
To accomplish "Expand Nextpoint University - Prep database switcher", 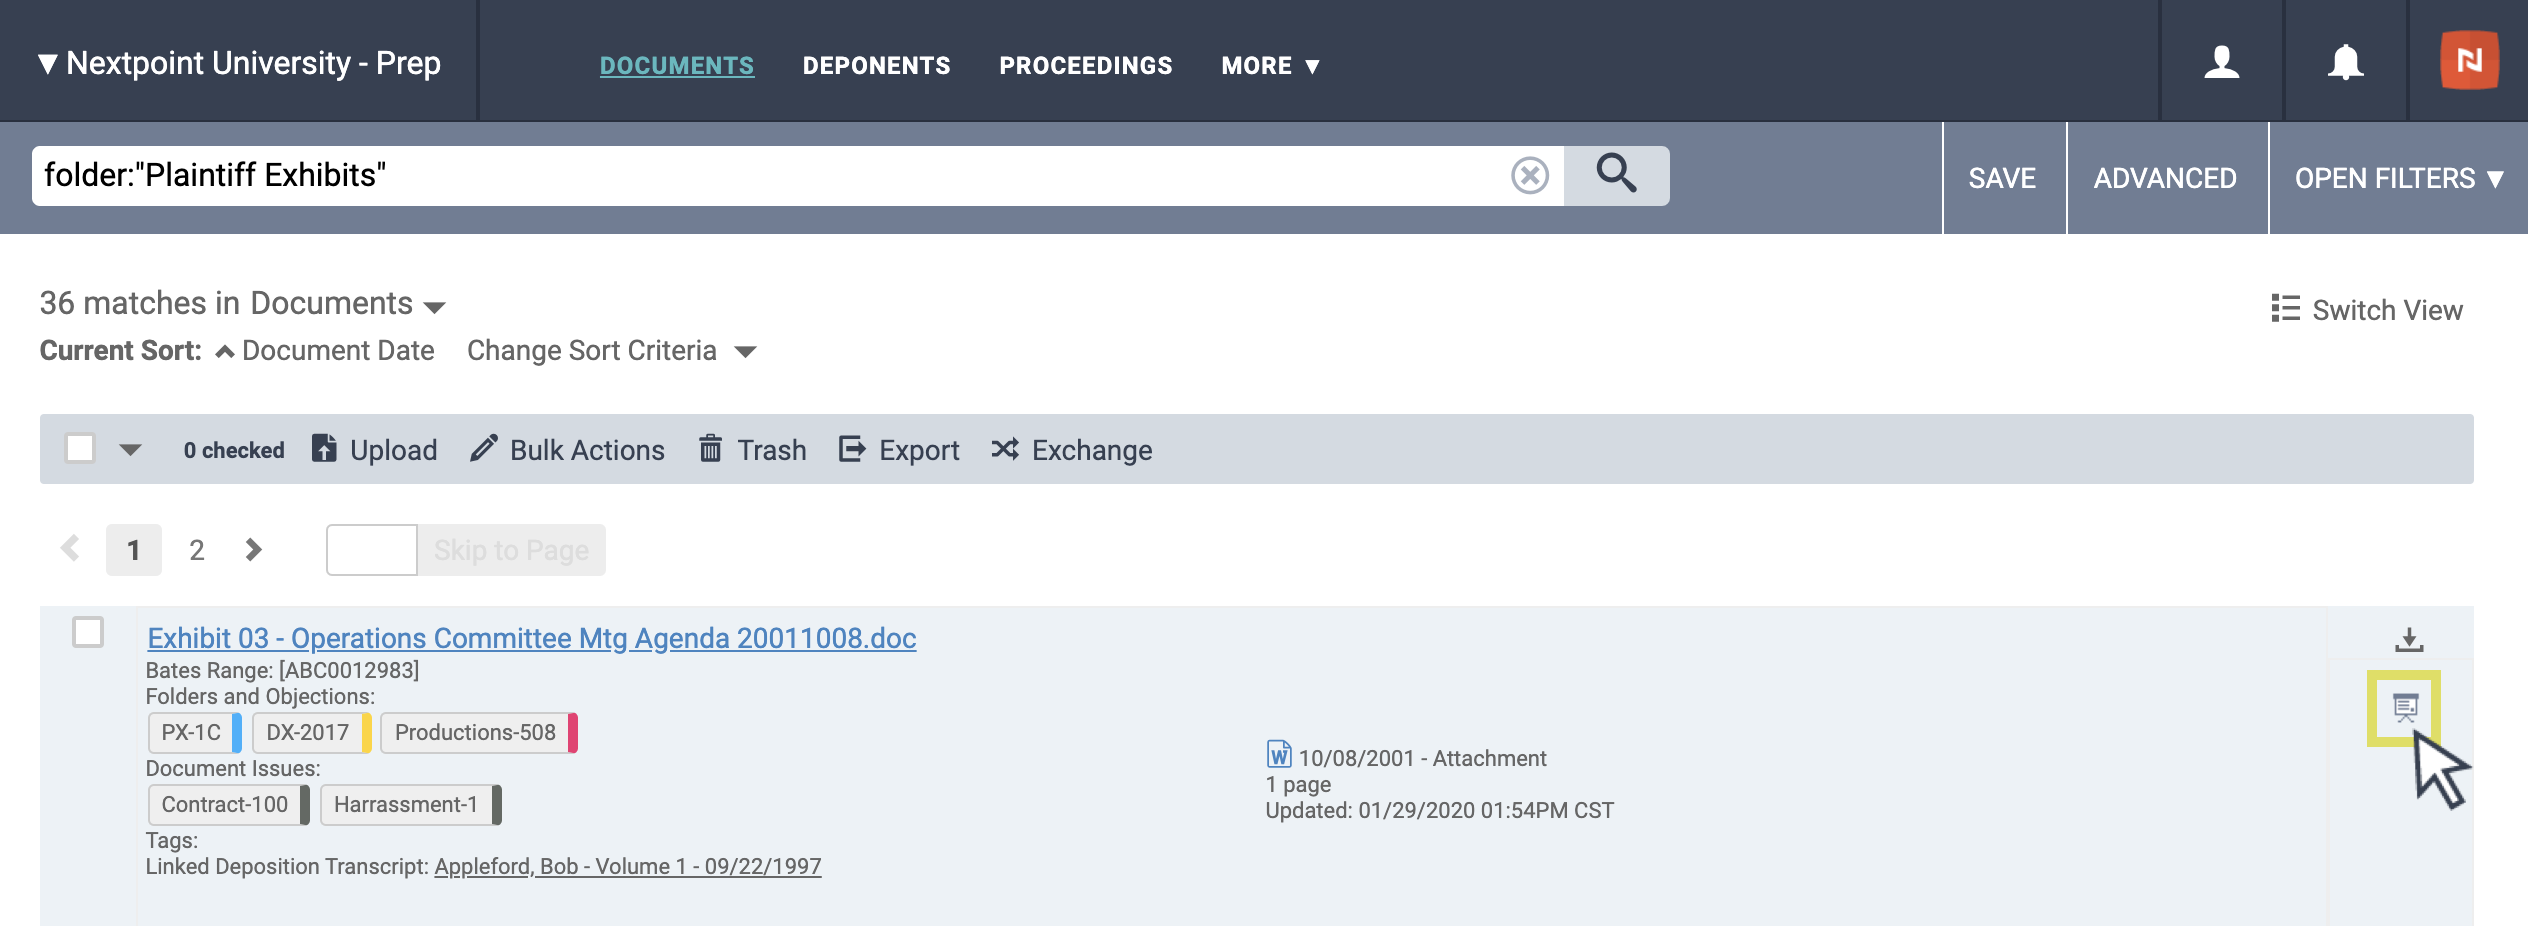I will (239, 63).
